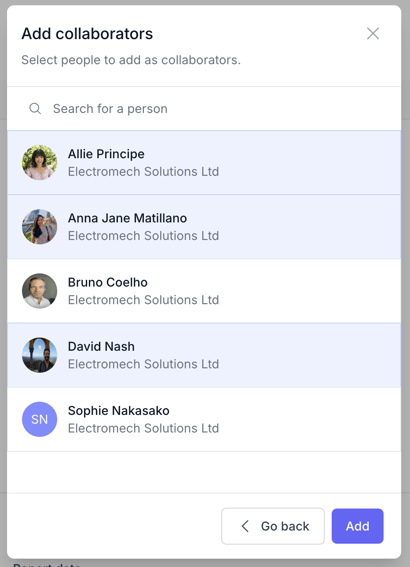Click David Nash's avatar photo
This screenshot has width=410, height=567.
tap(39, 355)
